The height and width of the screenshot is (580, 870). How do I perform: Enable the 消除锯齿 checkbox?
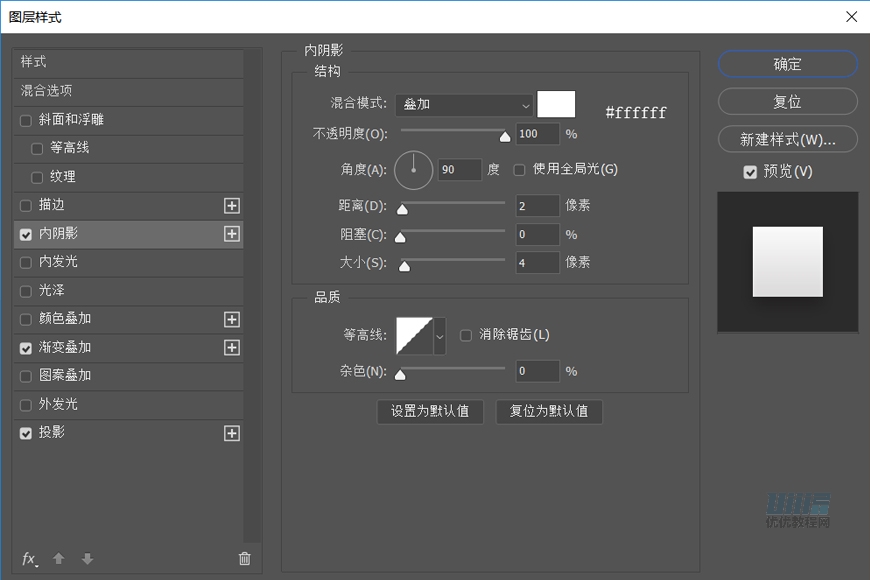point(466,335)
